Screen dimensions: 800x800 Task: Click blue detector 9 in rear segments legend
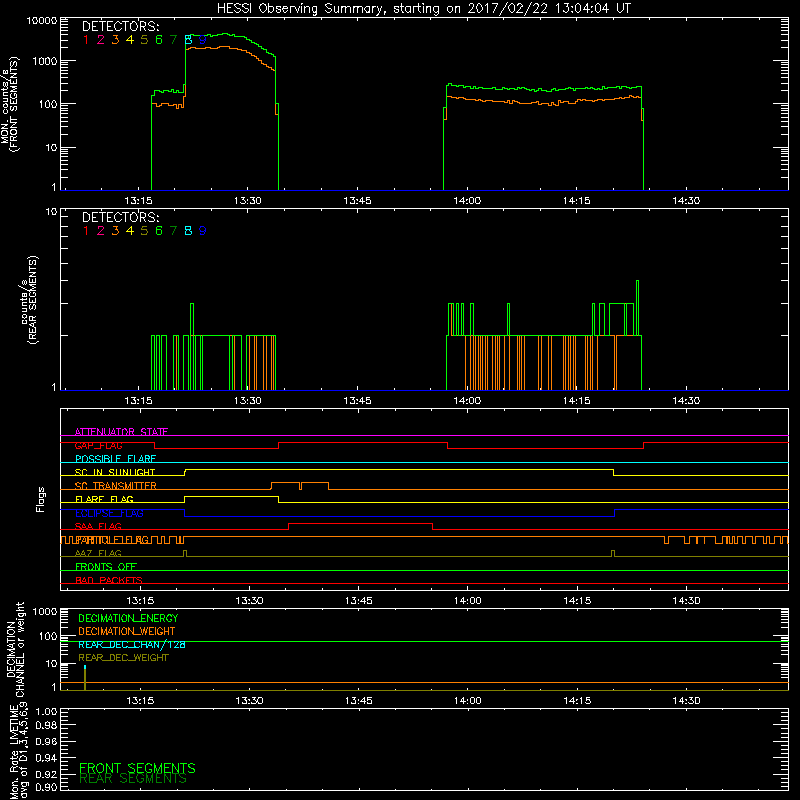203,231
